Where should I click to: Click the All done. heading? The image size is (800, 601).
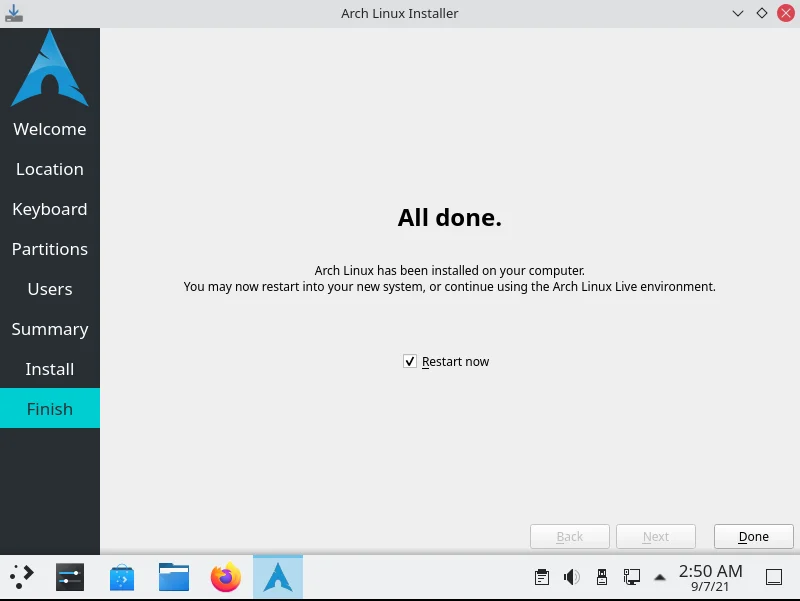pos(449,218)
